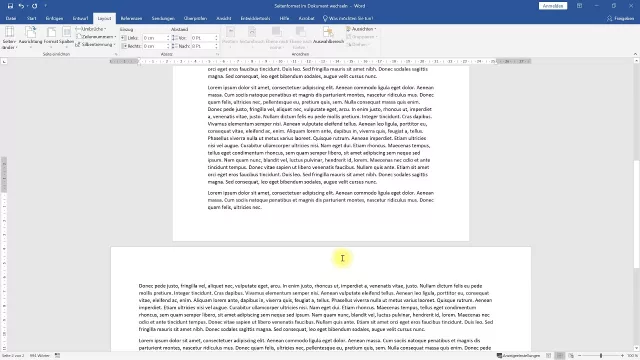Click page count 'Seite 2 von 2'
Screen dimensions: 640x360
[13, 356]
